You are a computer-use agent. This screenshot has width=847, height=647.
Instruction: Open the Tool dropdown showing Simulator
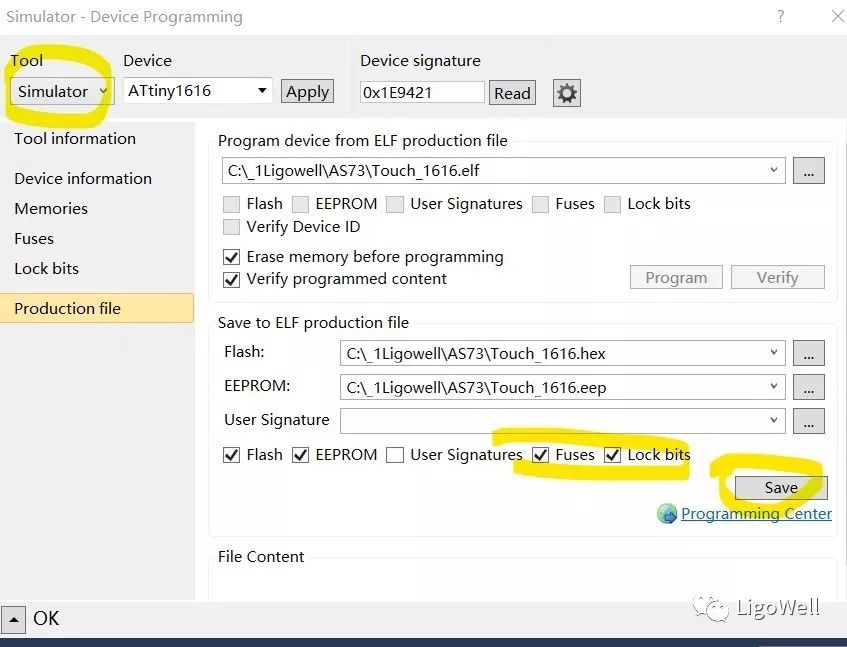[x=62, y=91]
